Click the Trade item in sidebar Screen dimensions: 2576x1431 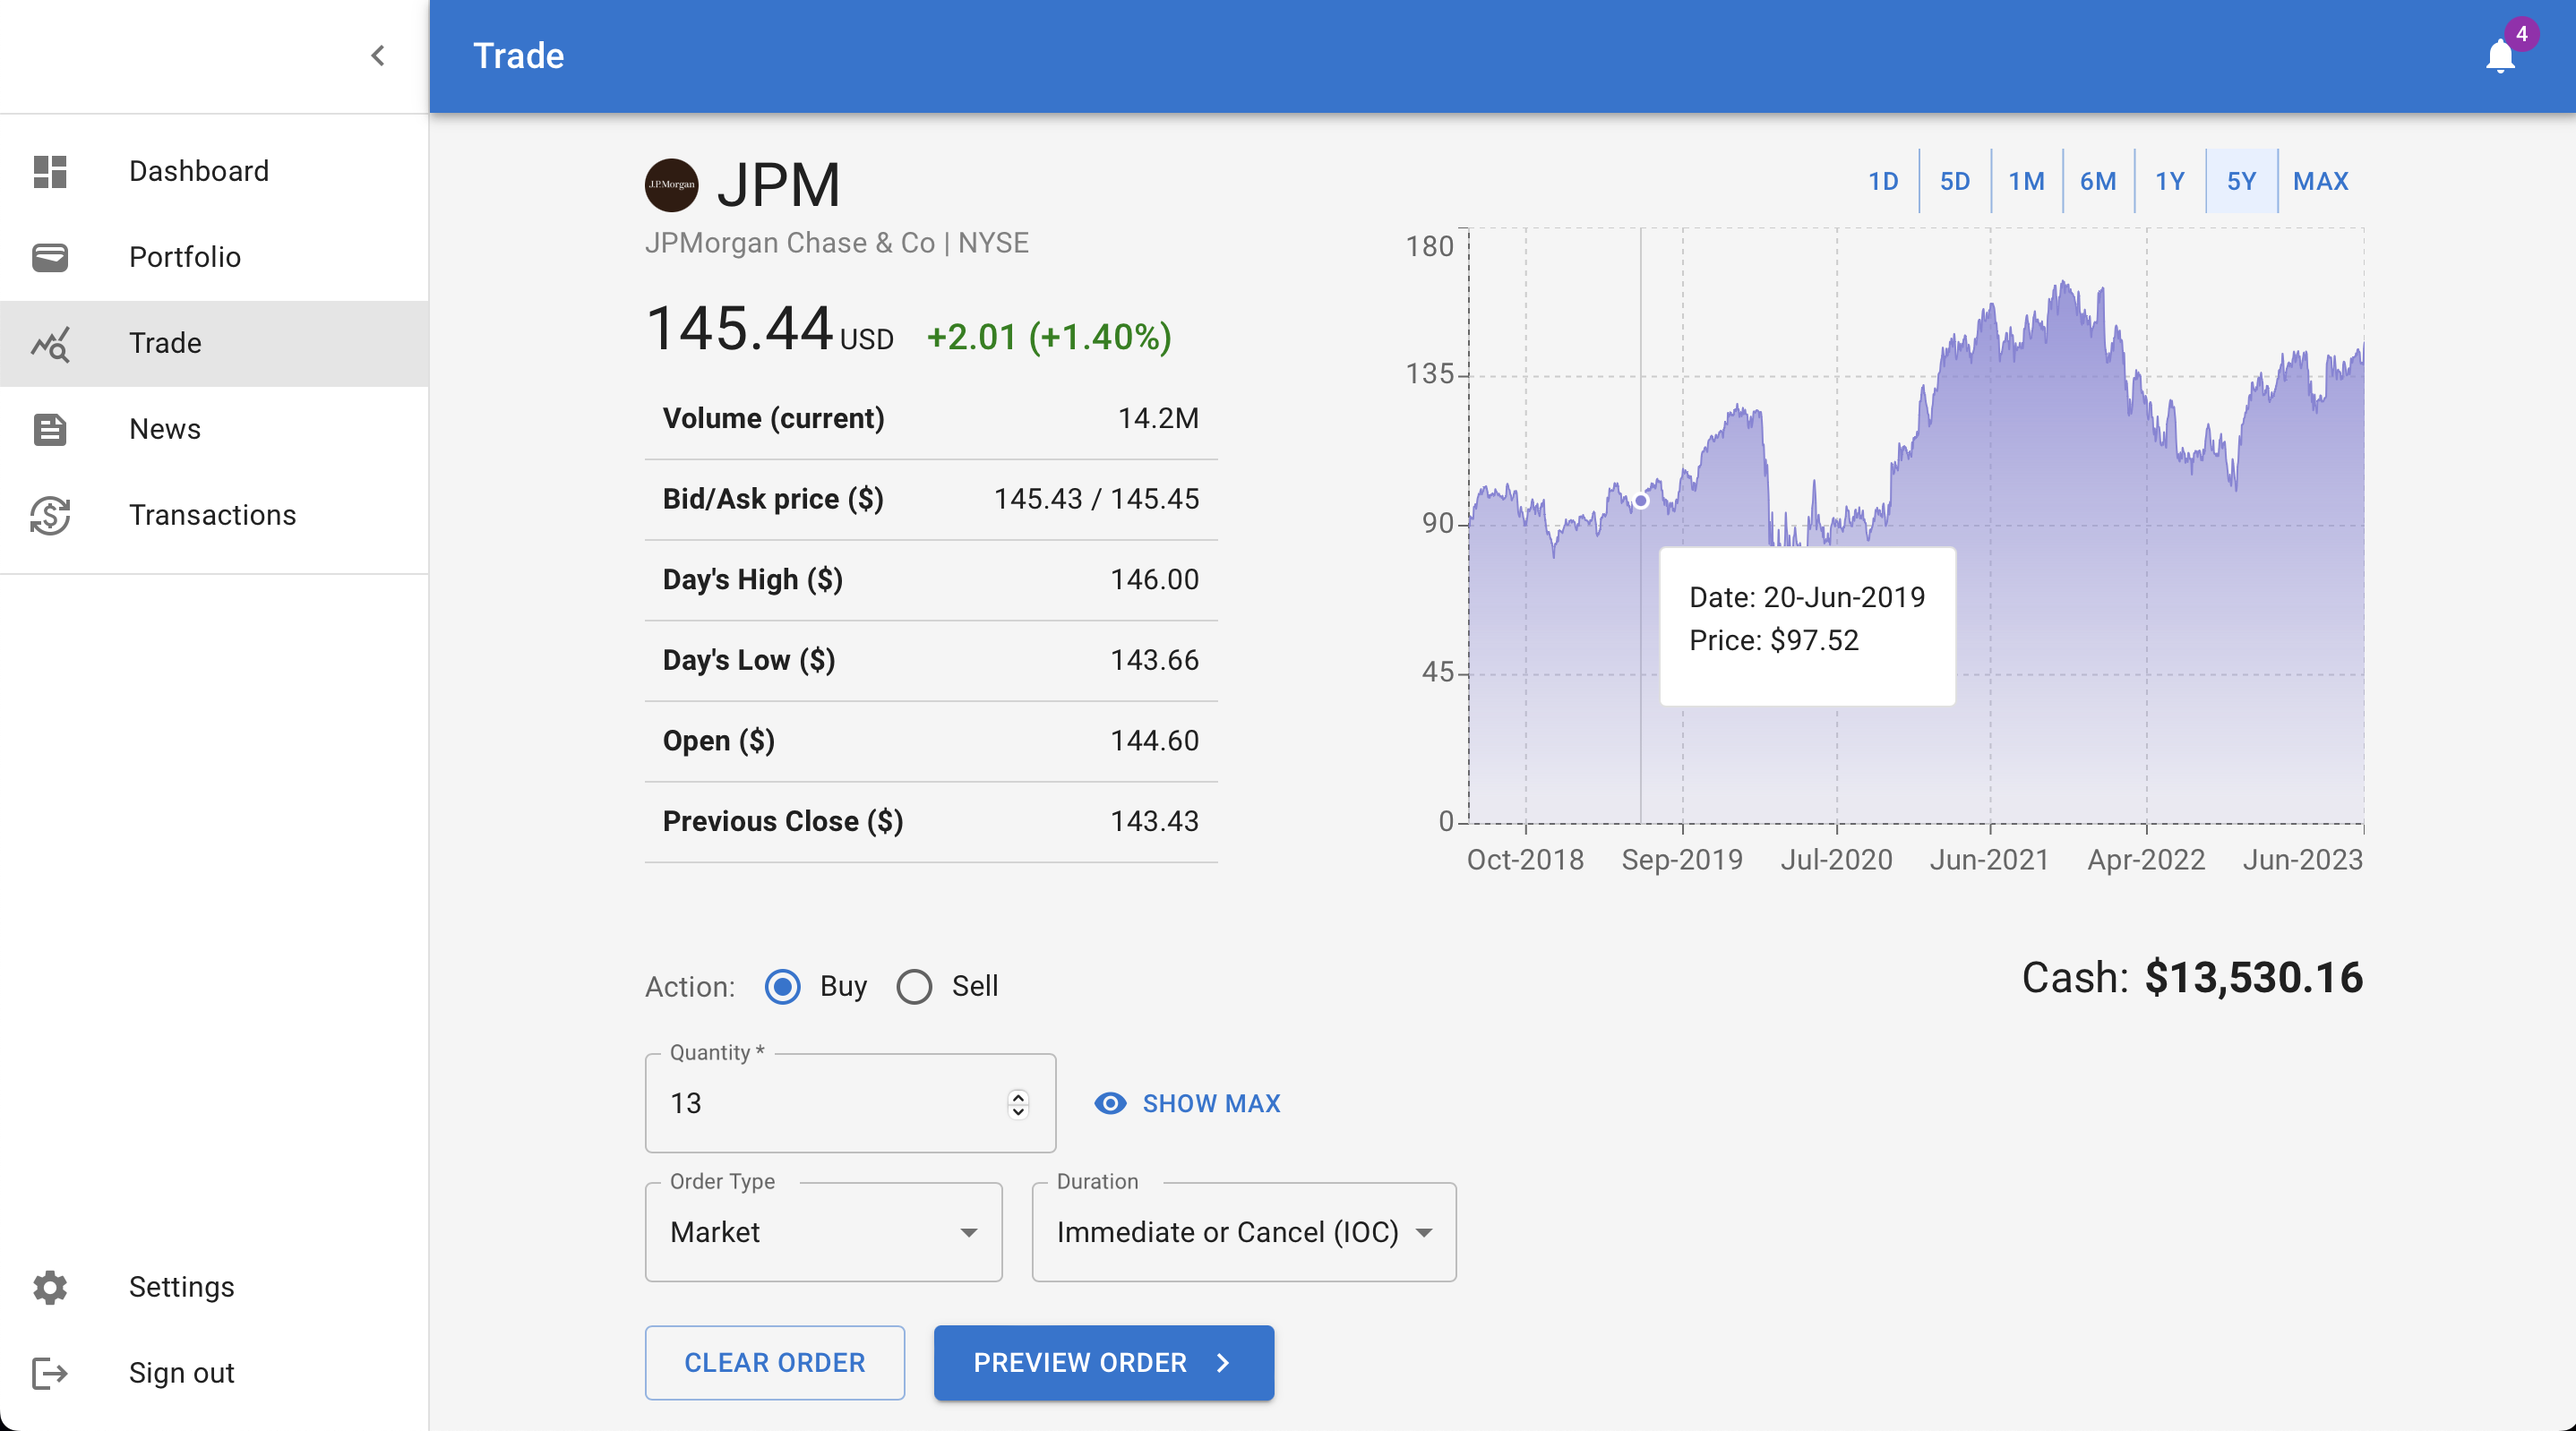click(x=214, y=343)
